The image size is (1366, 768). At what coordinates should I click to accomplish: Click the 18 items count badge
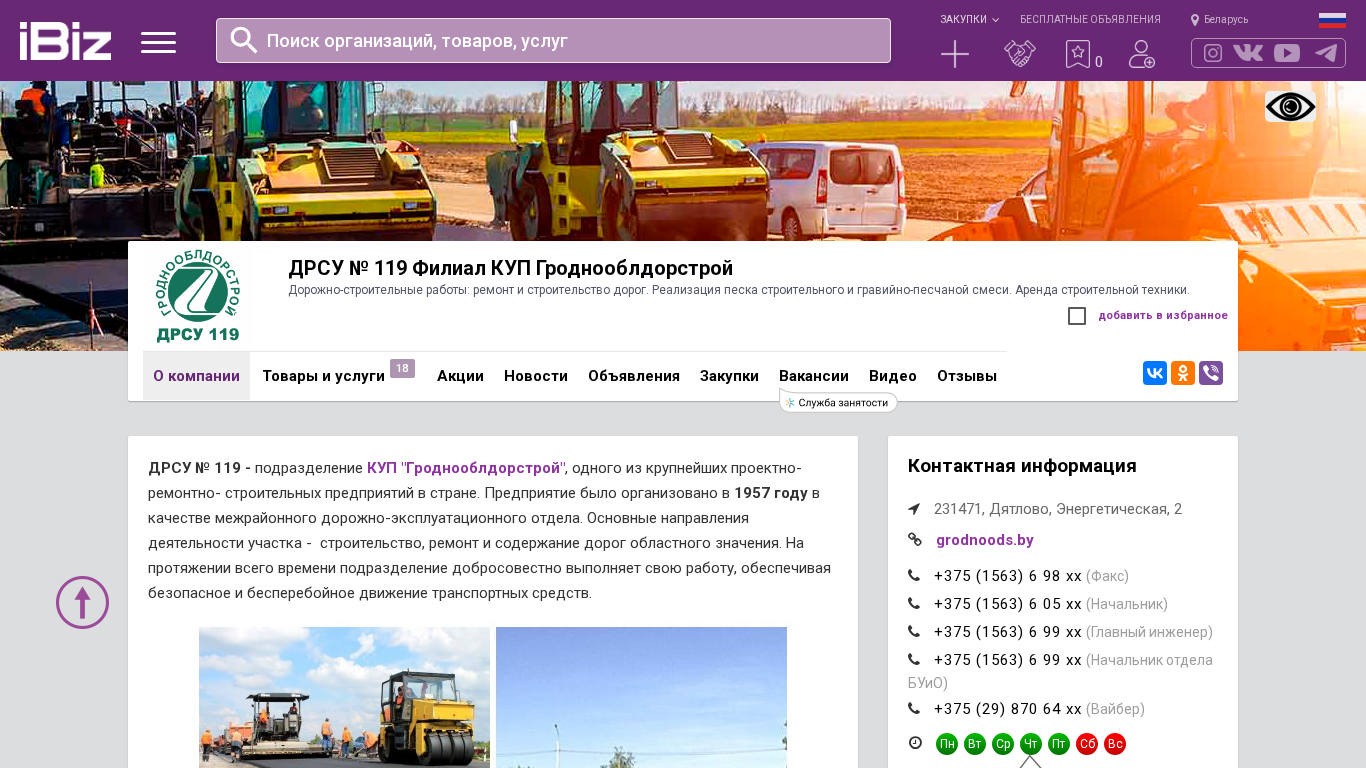(402, 369)
